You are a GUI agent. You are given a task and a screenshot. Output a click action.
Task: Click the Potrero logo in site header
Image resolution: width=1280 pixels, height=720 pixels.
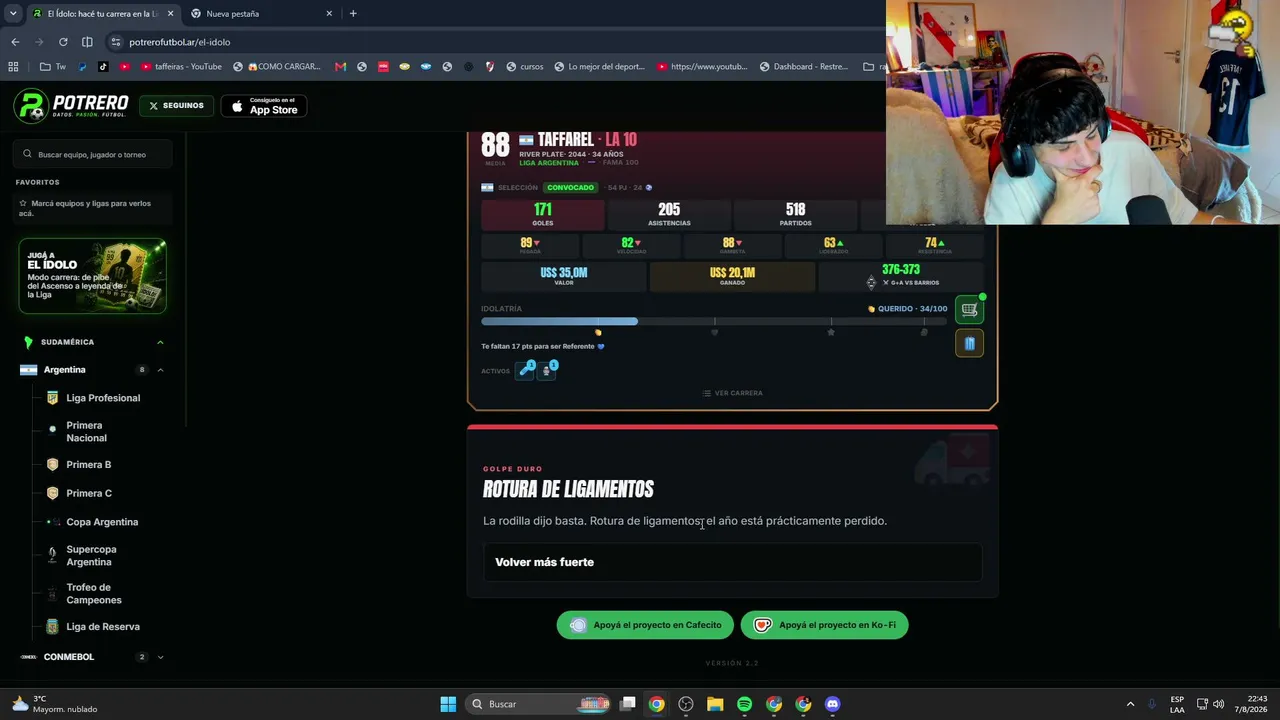tap(72, 105)
